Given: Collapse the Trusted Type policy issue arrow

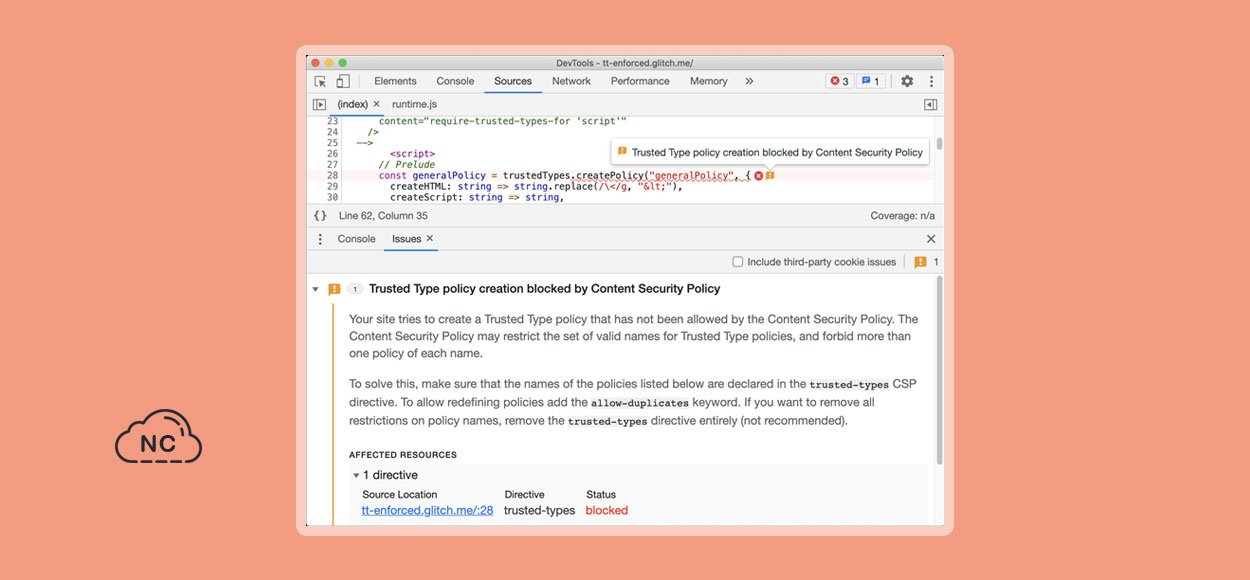Looking at the screenshot, I should coord(315,289).
